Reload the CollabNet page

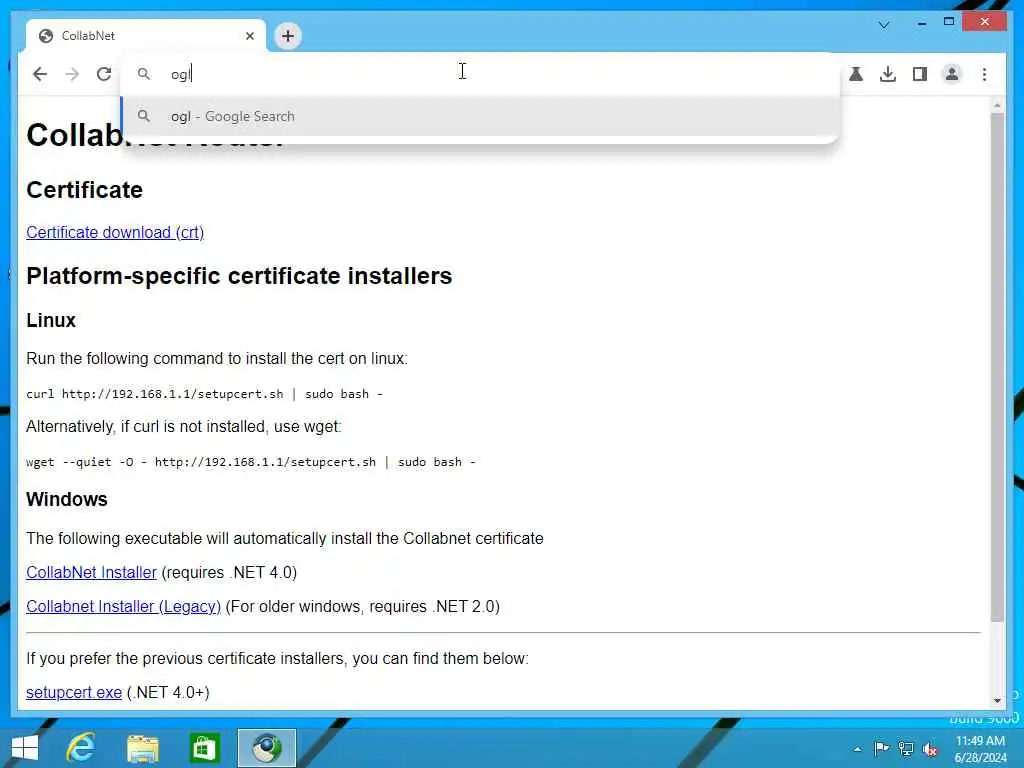coord(104,74)
